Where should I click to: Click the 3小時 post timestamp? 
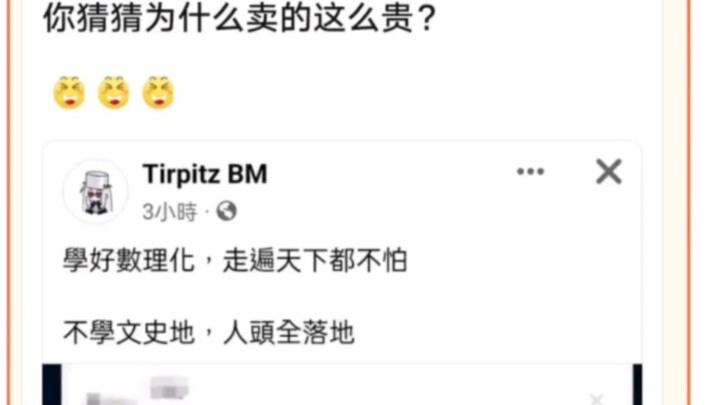(169, 212)
